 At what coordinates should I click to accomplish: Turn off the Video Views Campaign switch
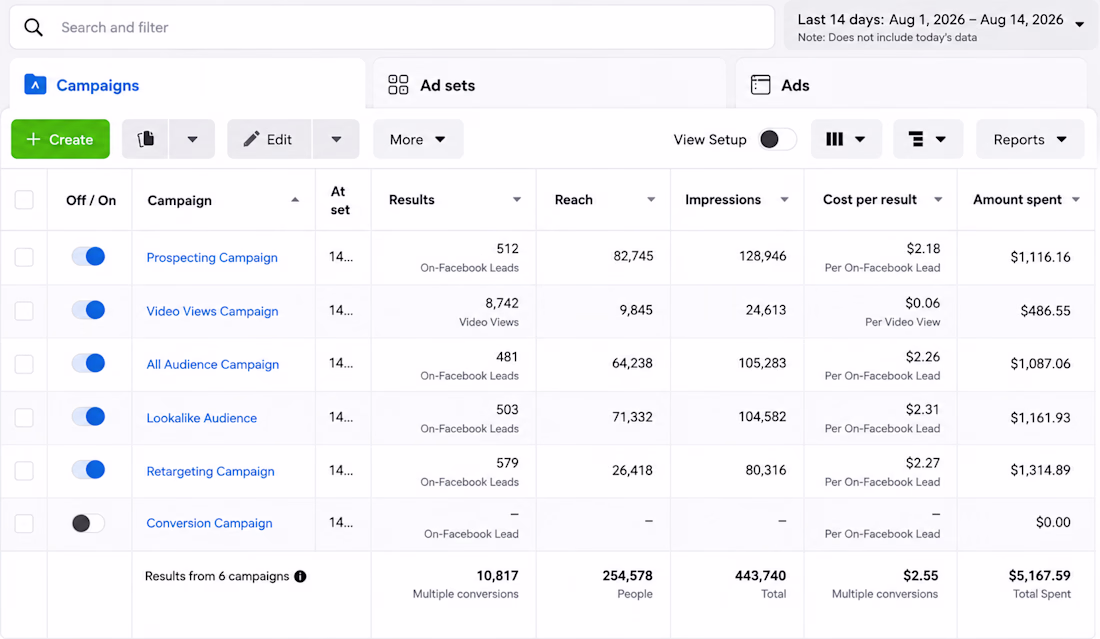tap(88, 310)
